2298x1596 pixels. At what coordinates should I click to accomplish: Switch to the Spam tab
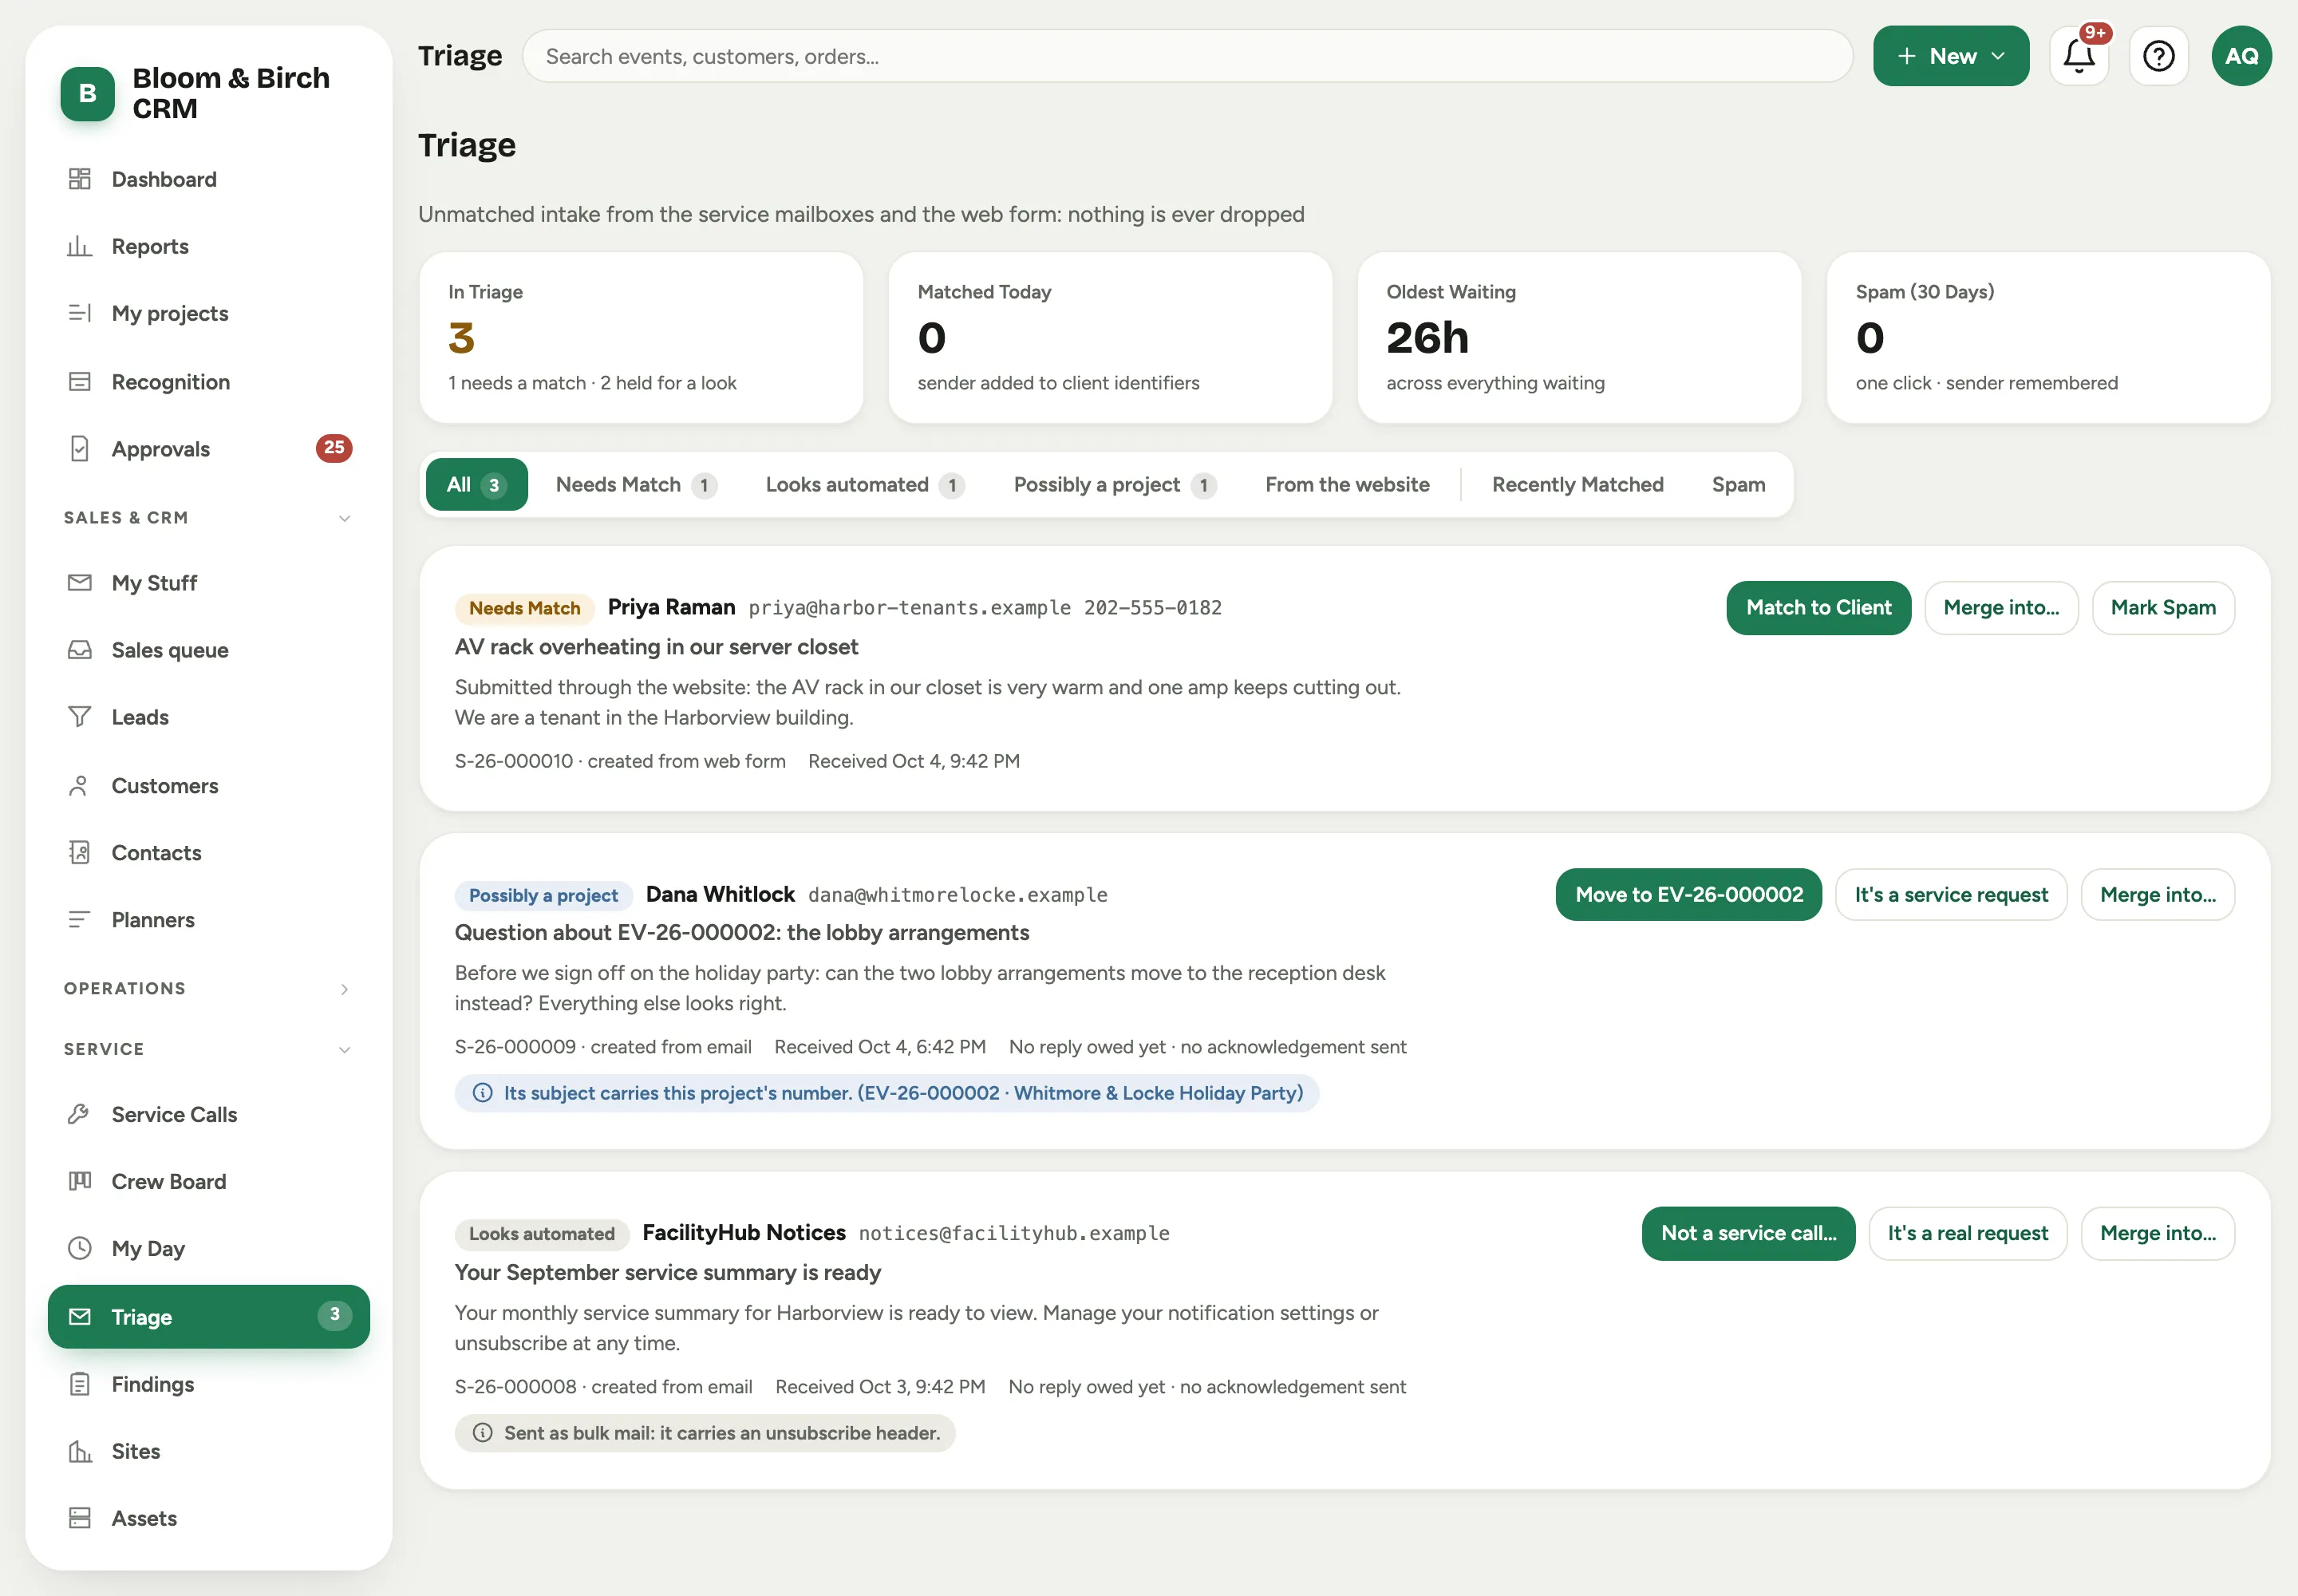click(1738, 485)
